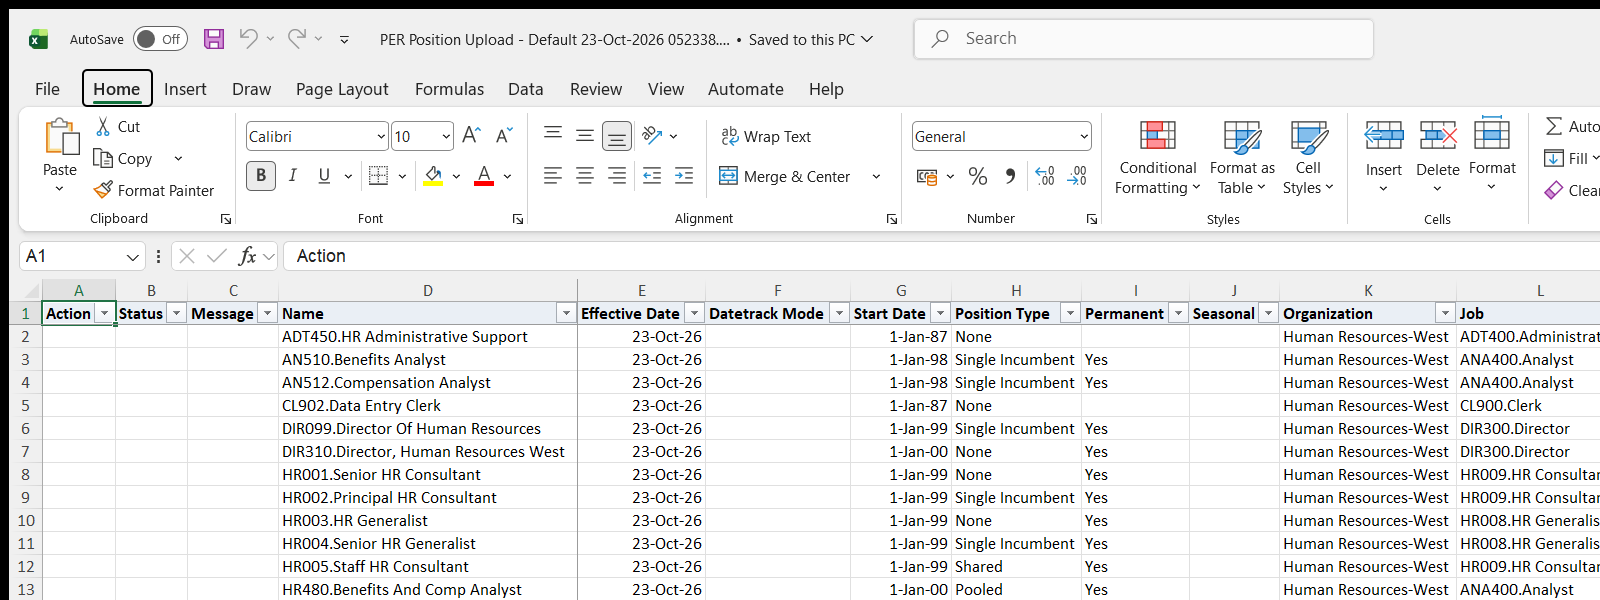Open the number format General dropdown
This screenshot has width=1600, height=600.
coord(1084,136)
